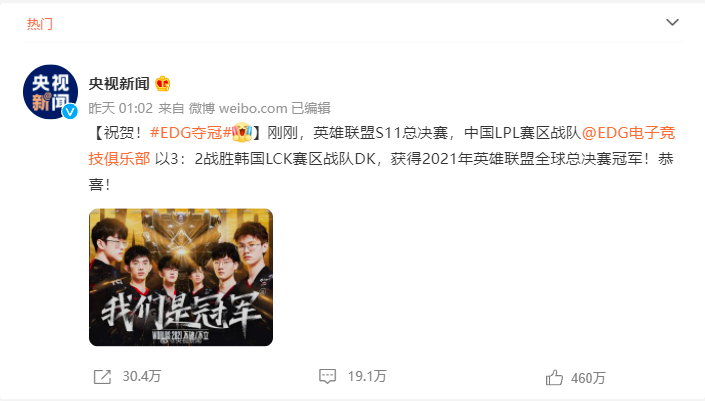Click the 央视新闻 account name
705x401 pixels.
click(x=119, y=84)
